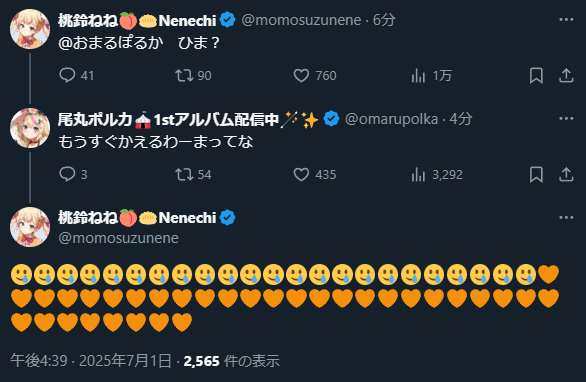The width and height of the screenshot is (586, 382).
Task: Open more options on the first tweet
Action: coord(566,19)
